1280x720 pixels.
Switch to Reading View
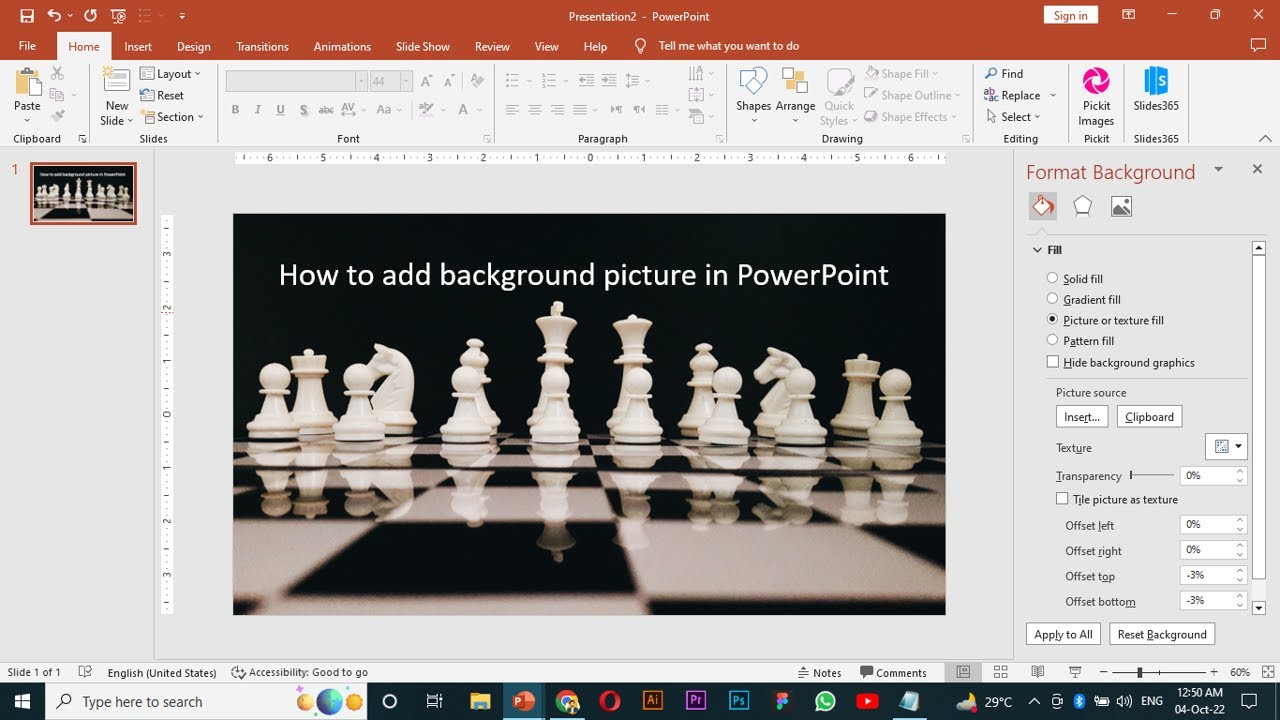pyautogui.click(x=1038, y=672)
